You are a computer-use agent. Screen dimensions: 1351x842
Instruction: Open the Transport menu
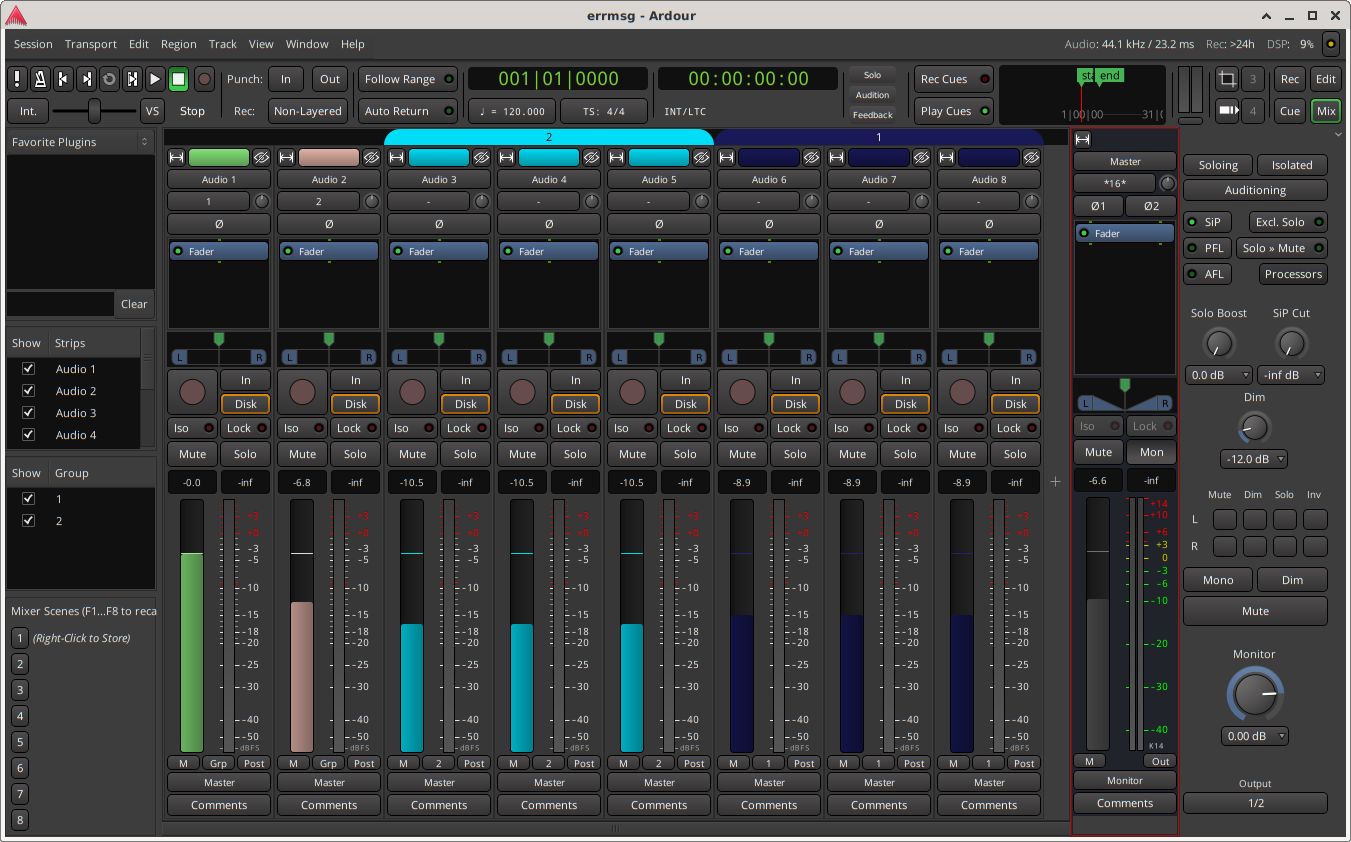[90, 44]
